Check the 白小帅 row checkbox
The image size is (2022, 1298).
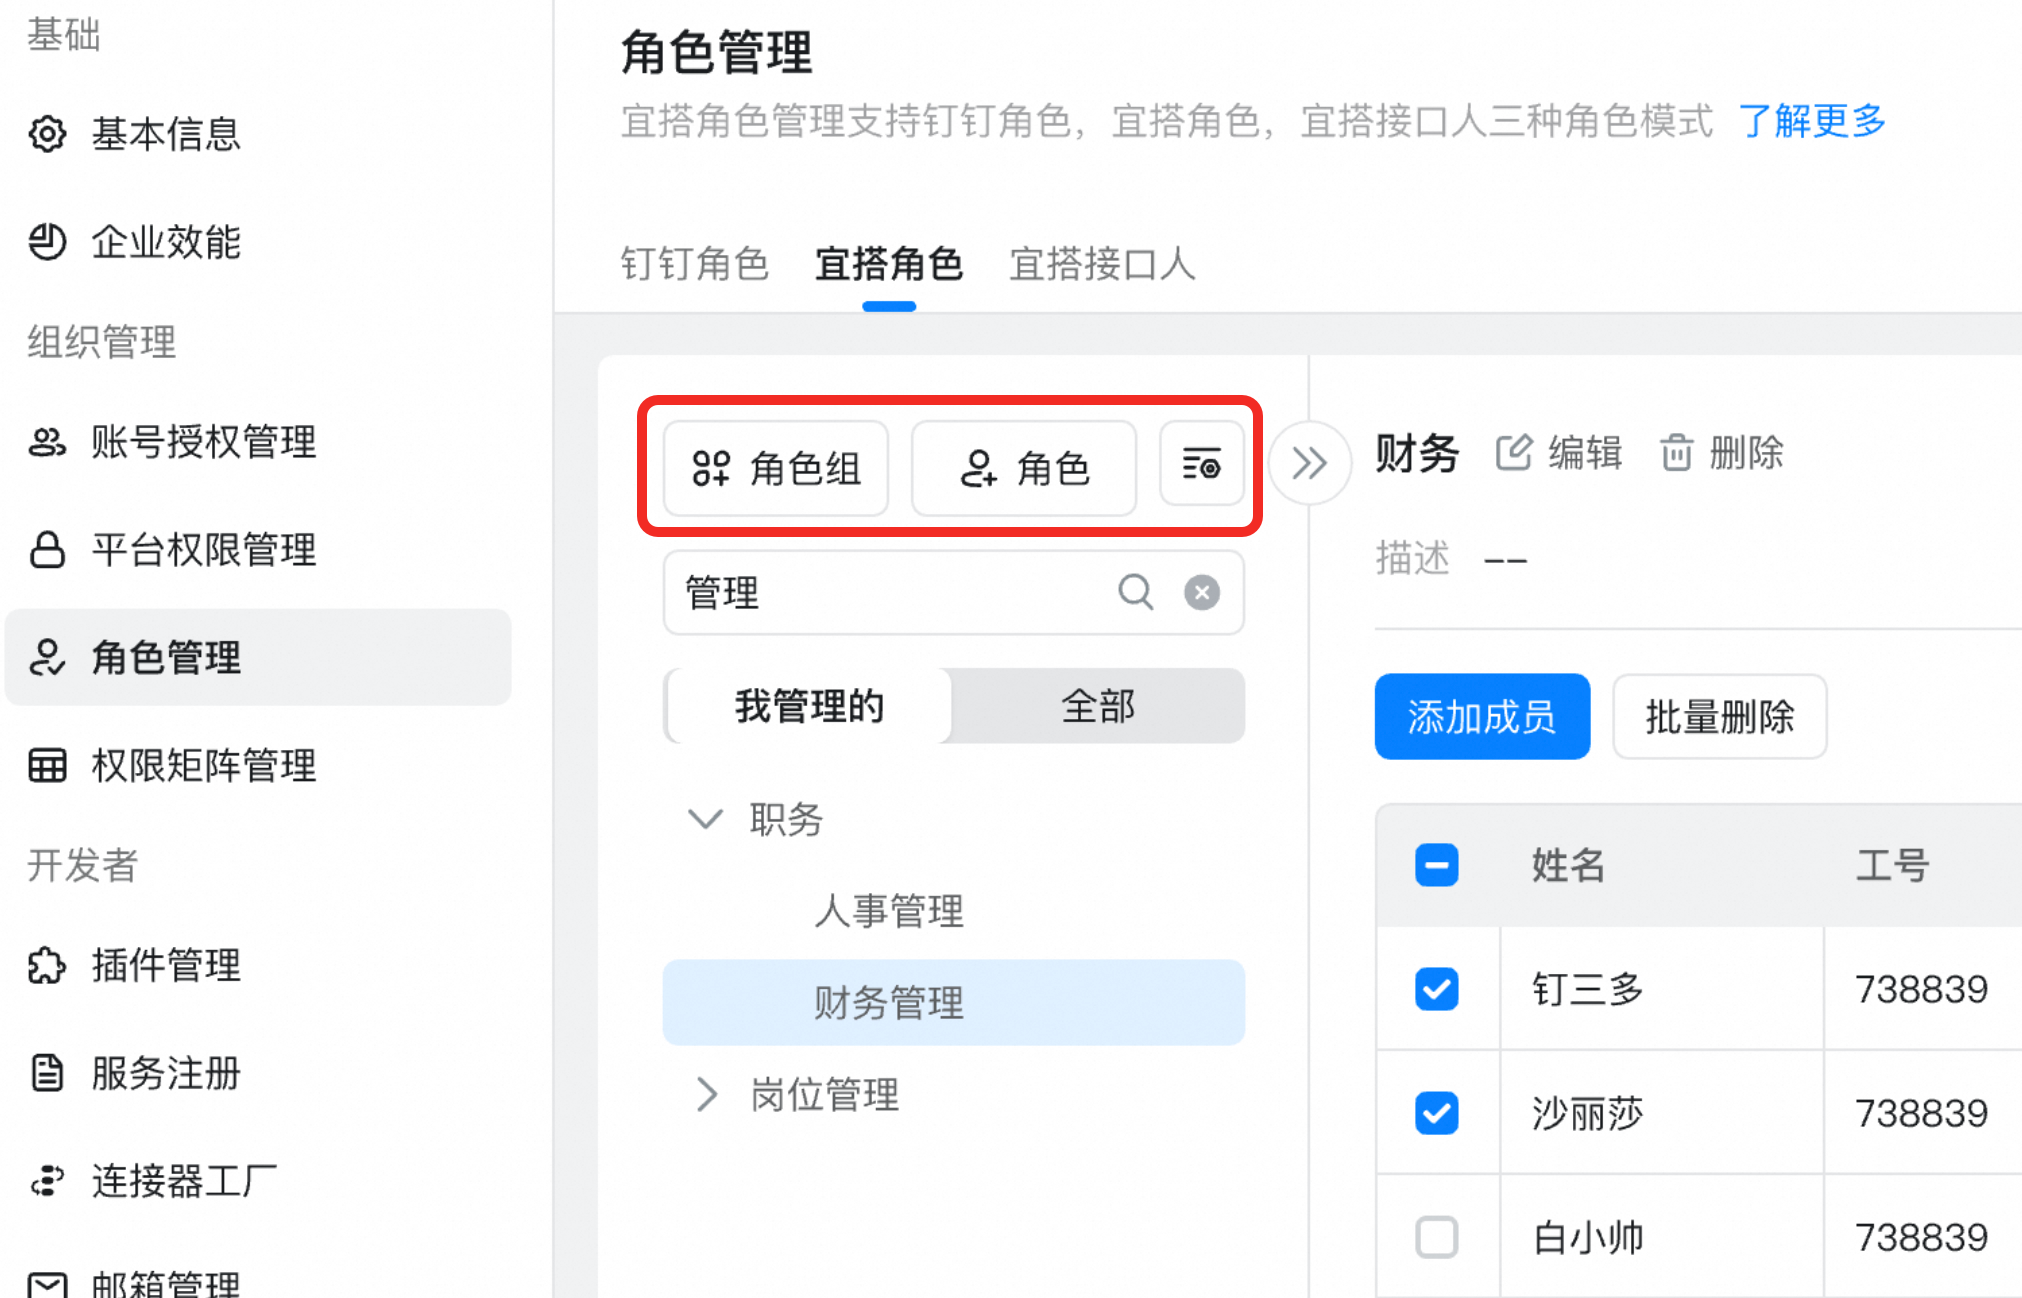tap(1436, 1237)
